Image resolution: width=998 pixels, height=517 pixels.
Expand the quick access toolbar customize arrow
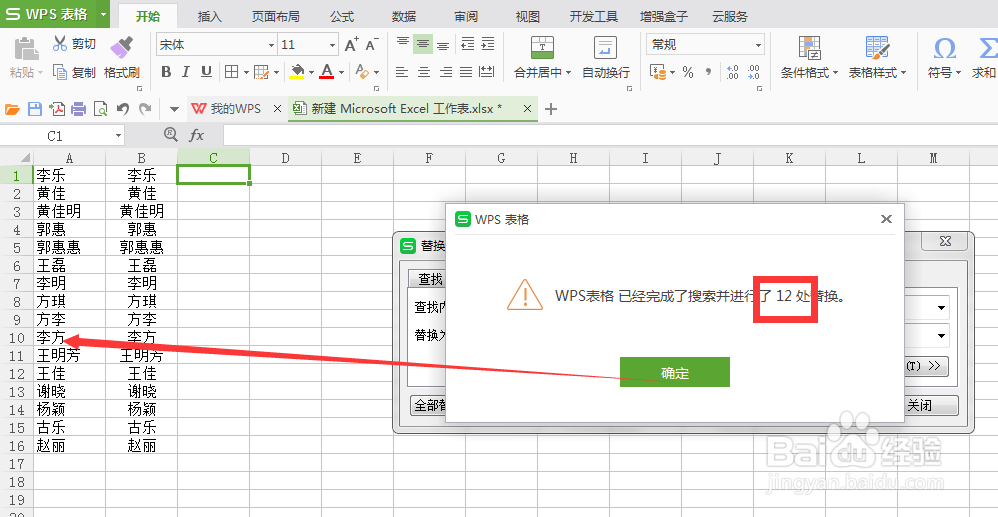174,109
